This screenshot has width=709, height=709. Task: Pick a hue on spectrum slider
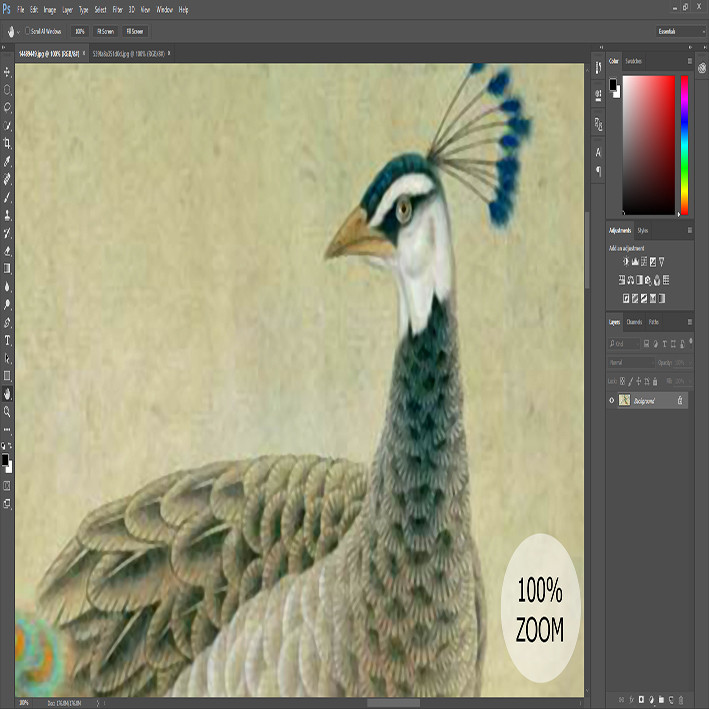pos(684,145)
